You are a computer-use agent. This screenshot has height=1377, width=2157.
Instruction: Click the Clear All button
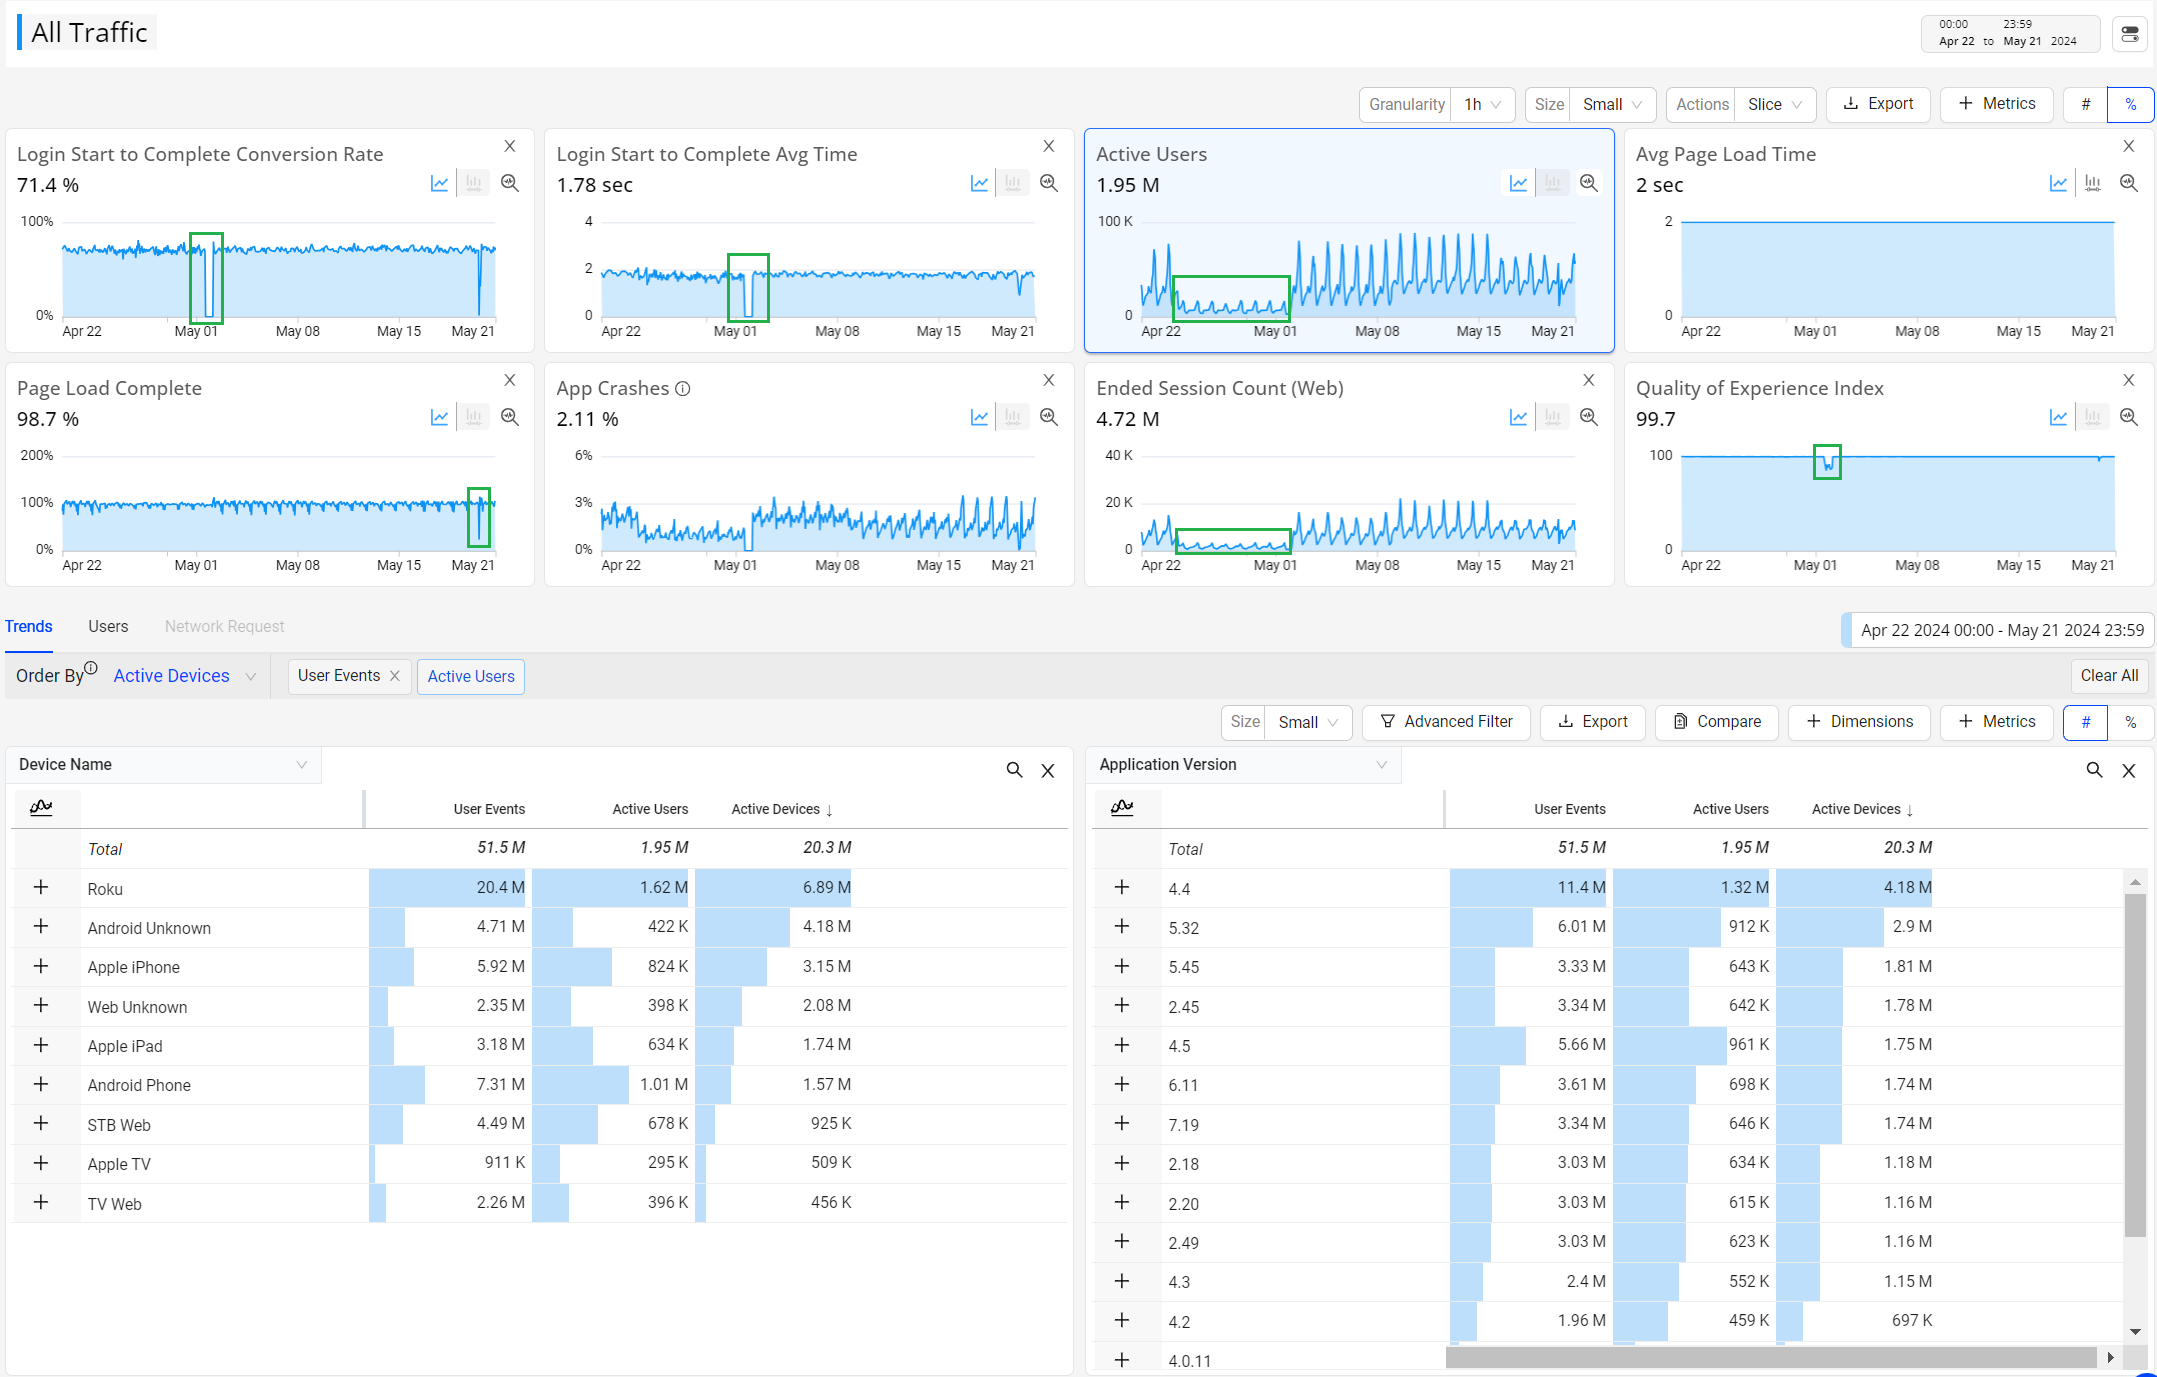pos(2109,676)
